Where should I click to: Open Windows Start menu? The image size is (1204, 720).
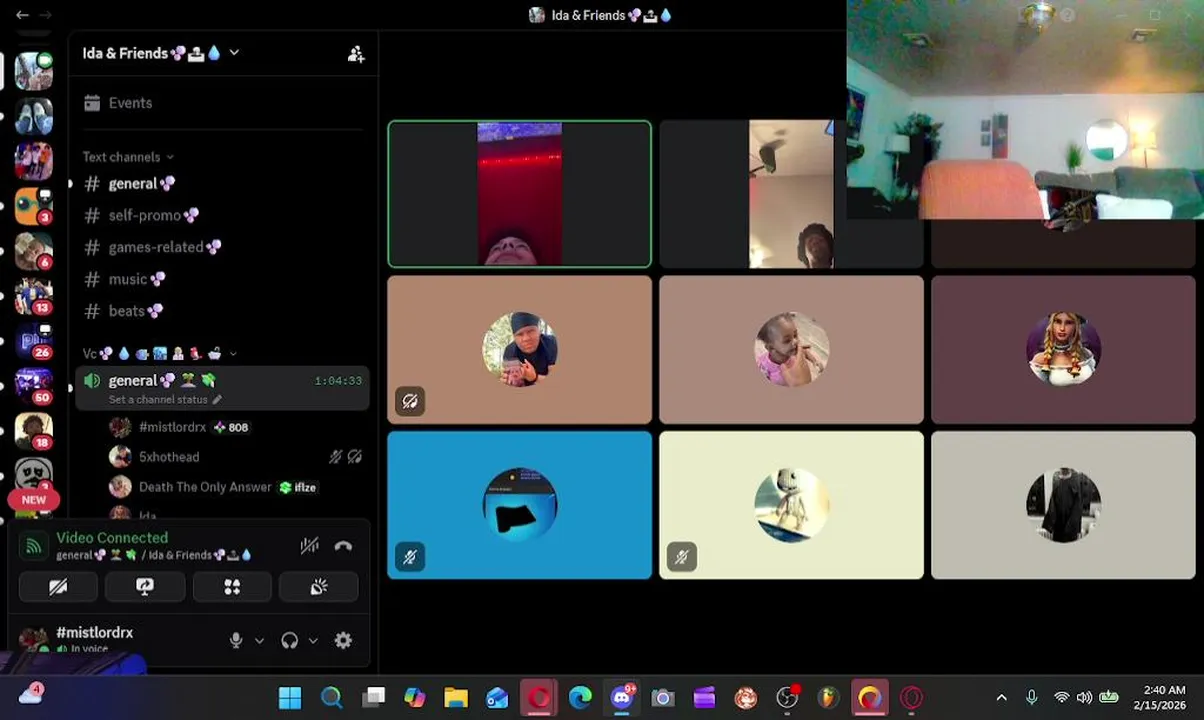[x=290, y=697]
